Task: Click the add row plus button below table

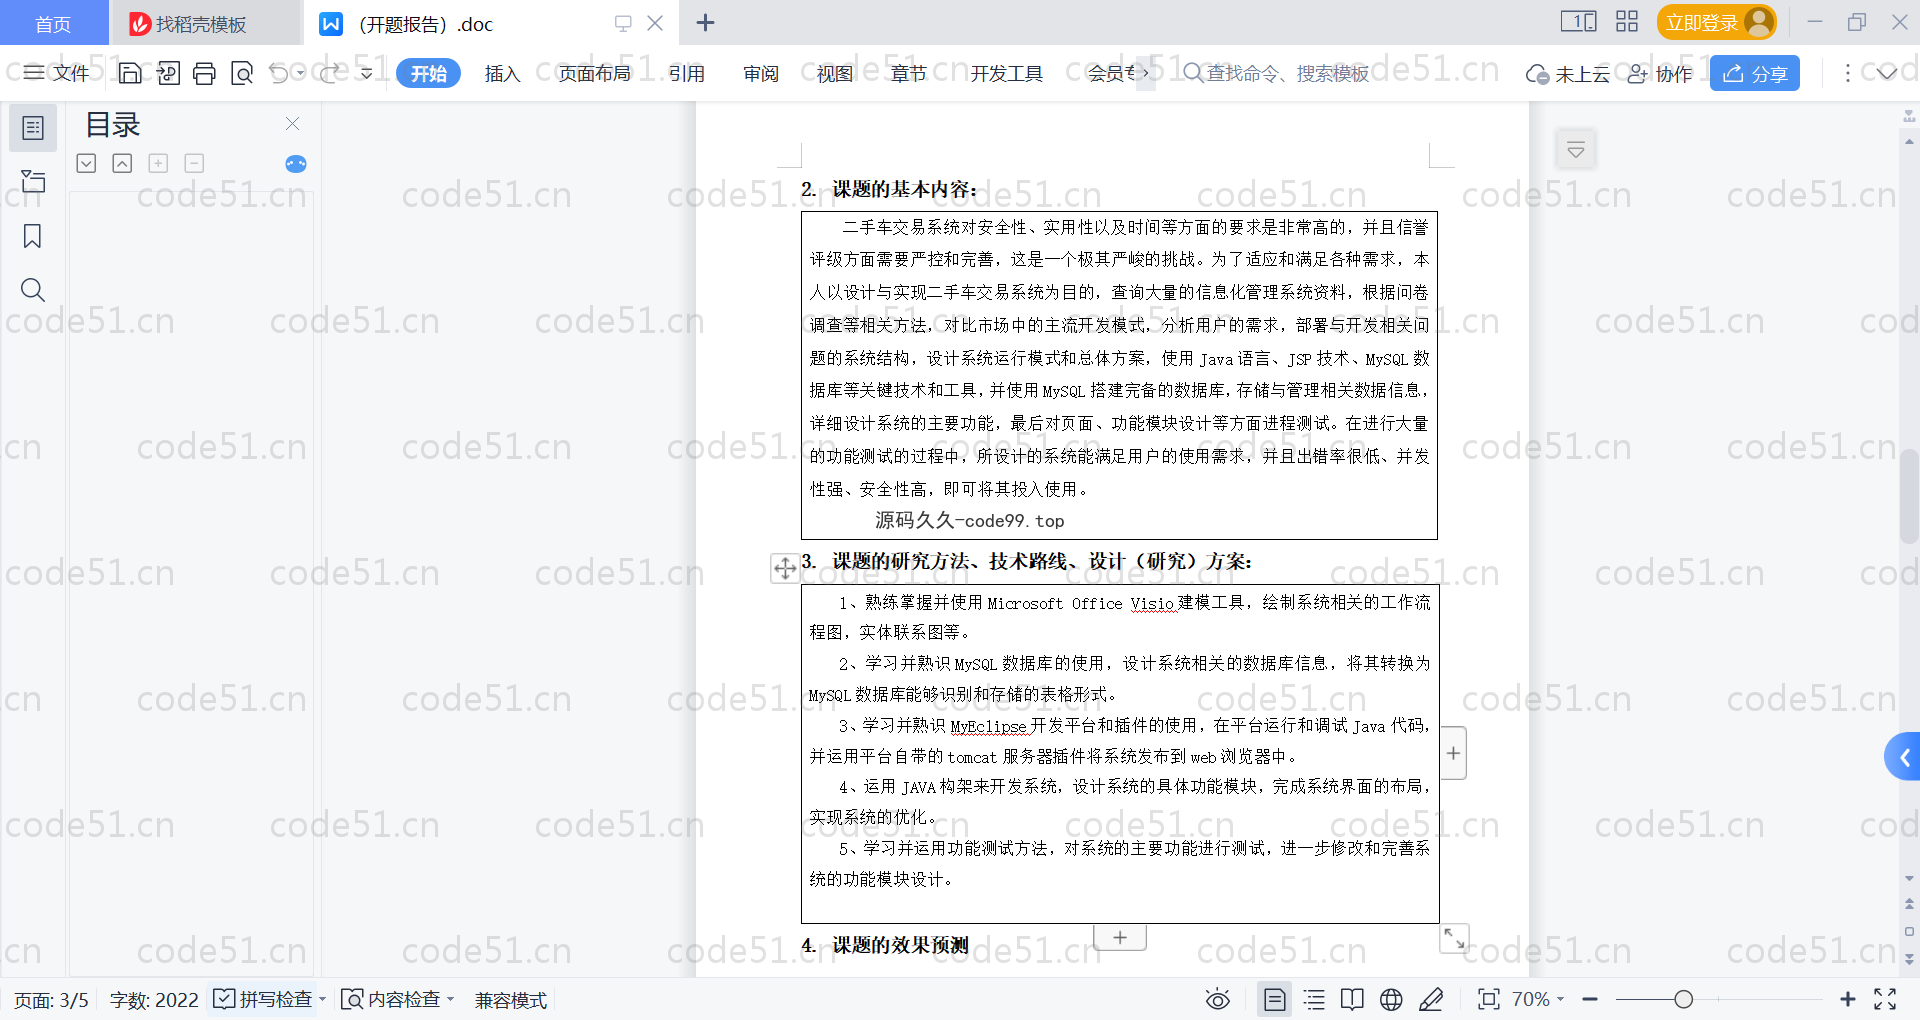Action: pos(1120,937)
